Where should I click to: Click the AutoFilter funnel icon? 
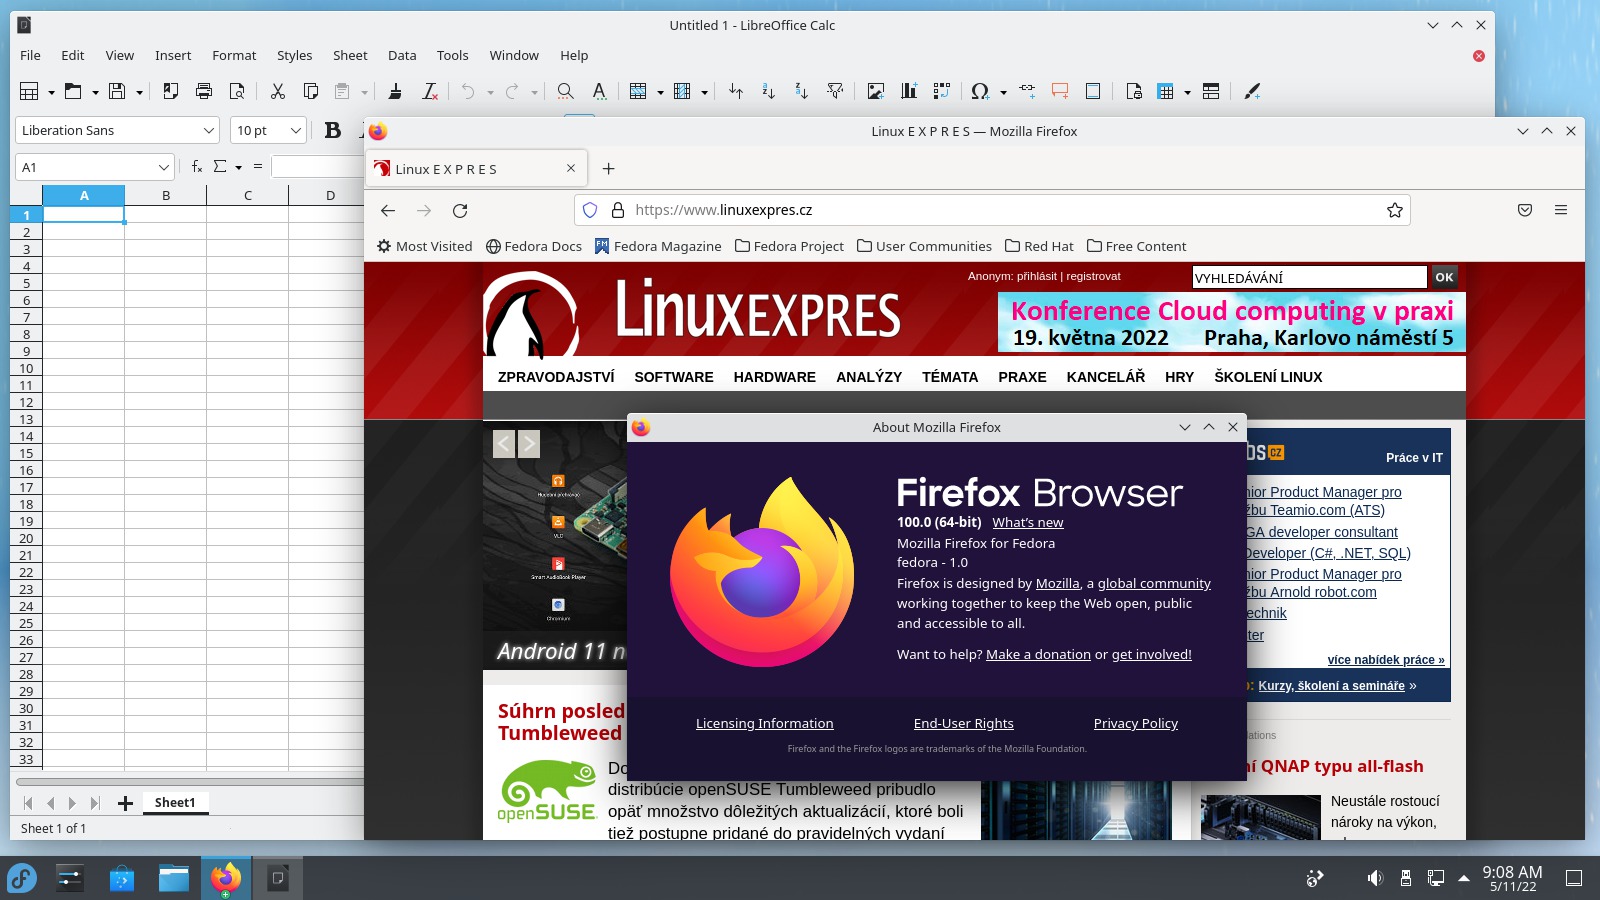[x=835, y=91]
